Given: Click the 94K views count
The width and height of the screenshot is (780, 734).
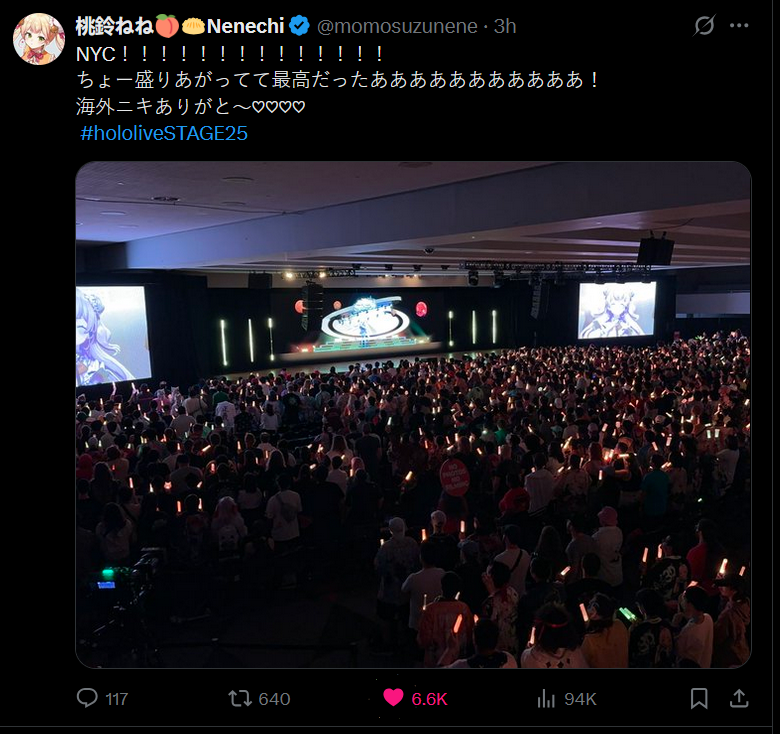Looking at the screenshot, I should [x=580, y=699].
